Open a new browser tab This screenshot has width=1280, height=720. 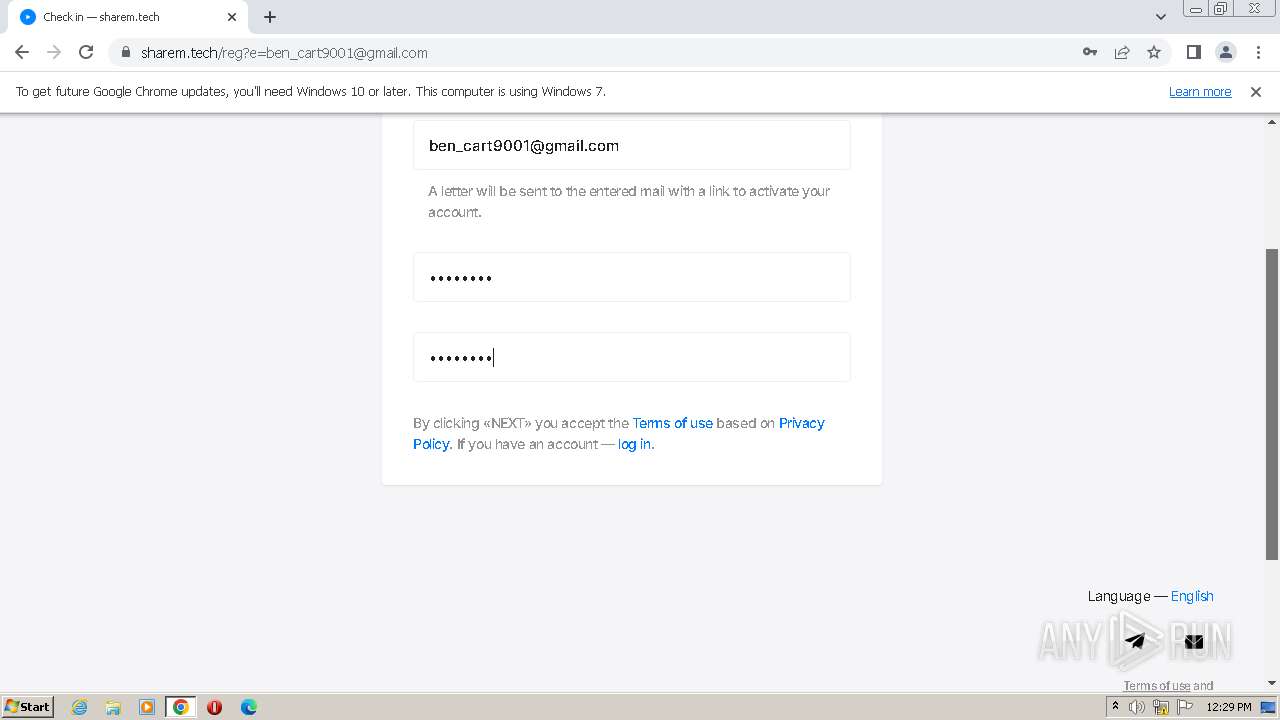pos(270,17)
